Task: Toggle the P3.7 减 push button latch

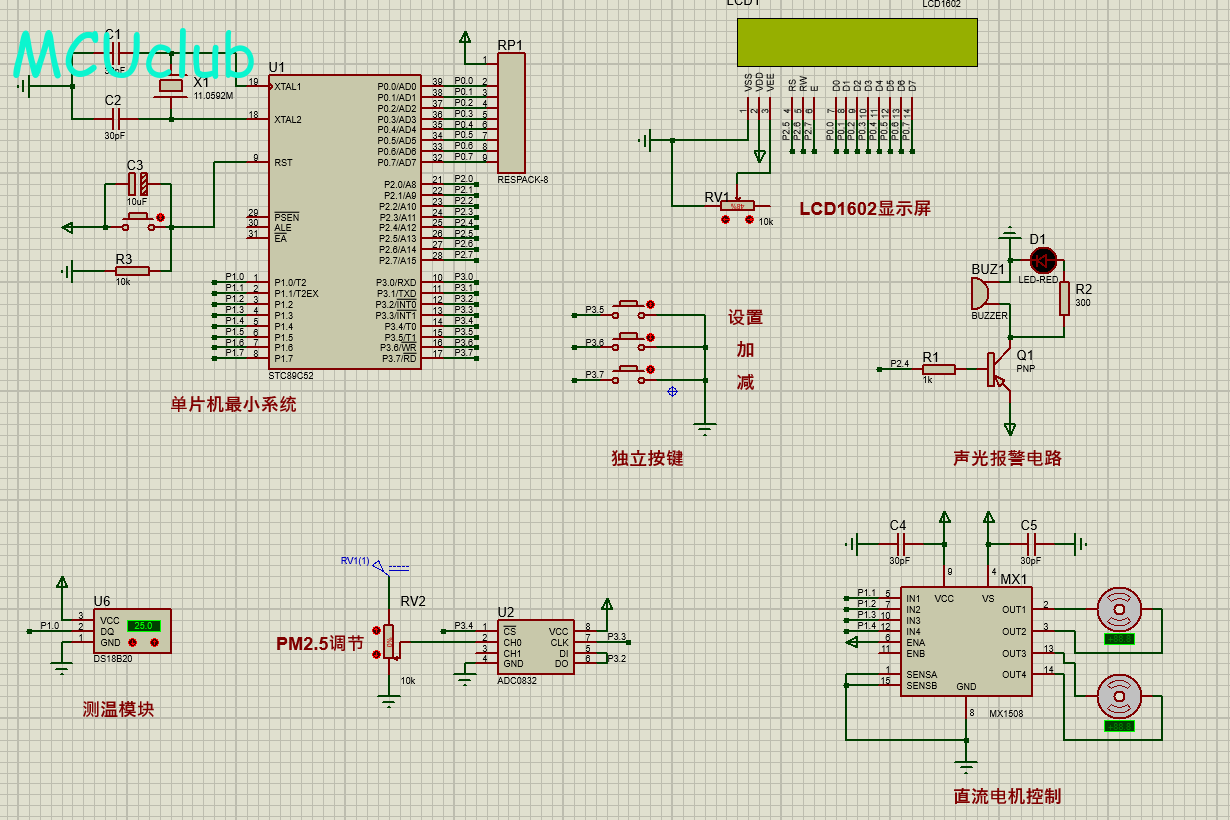Action: pos(651,370)
